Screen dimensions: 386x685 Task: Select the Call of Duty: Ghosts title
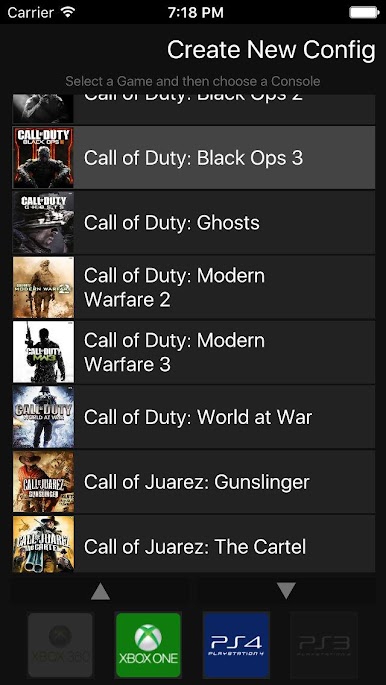172,223
